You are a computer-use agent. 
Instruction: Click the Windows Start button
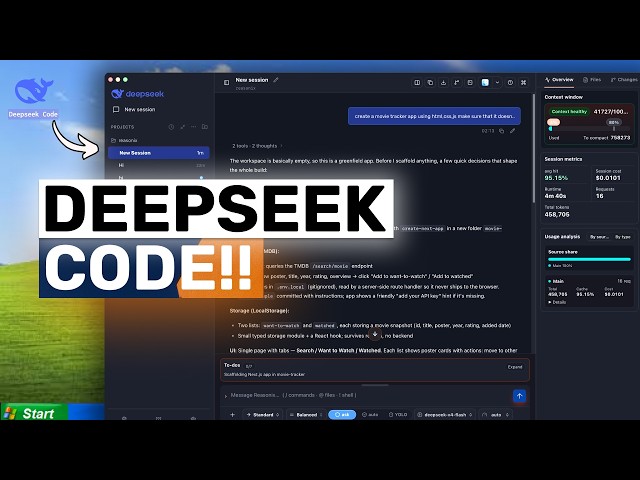pos(34,413)
